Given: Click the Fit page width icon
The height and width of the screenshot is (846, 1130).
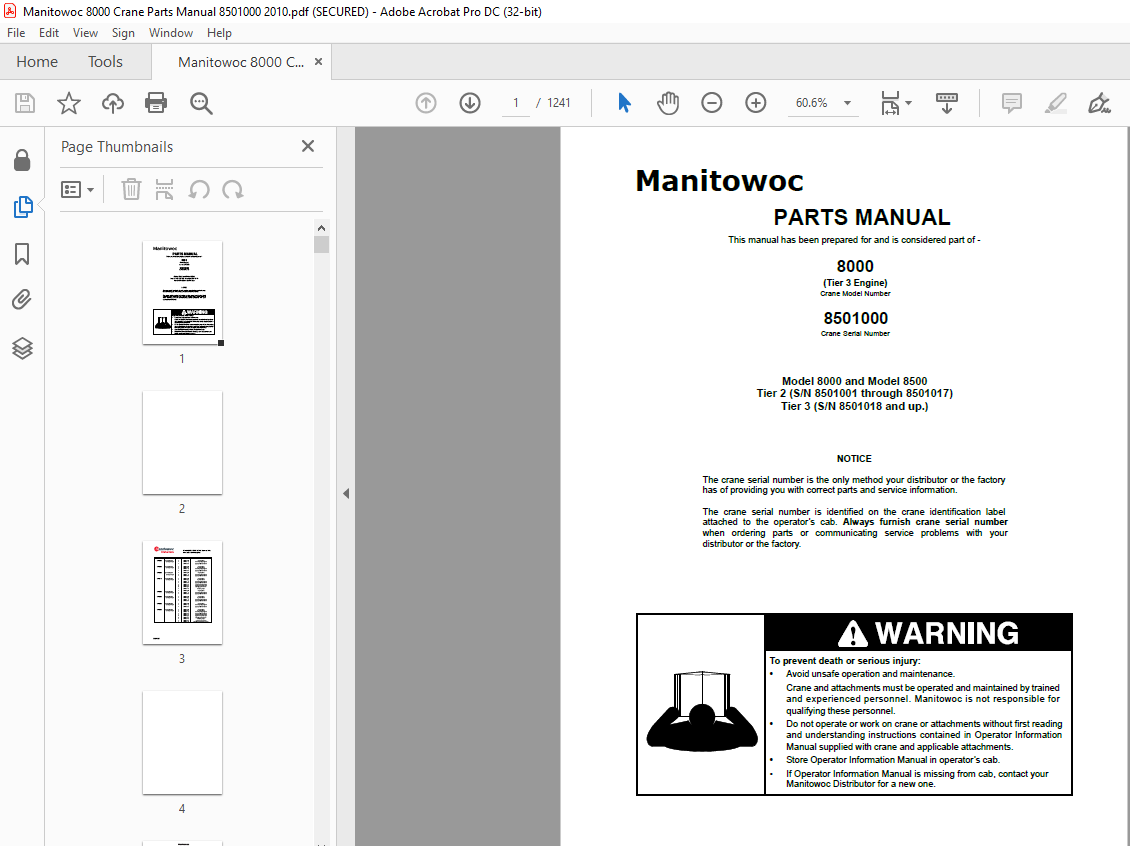Looking at the screenshot, I should (x=890, y=103).
